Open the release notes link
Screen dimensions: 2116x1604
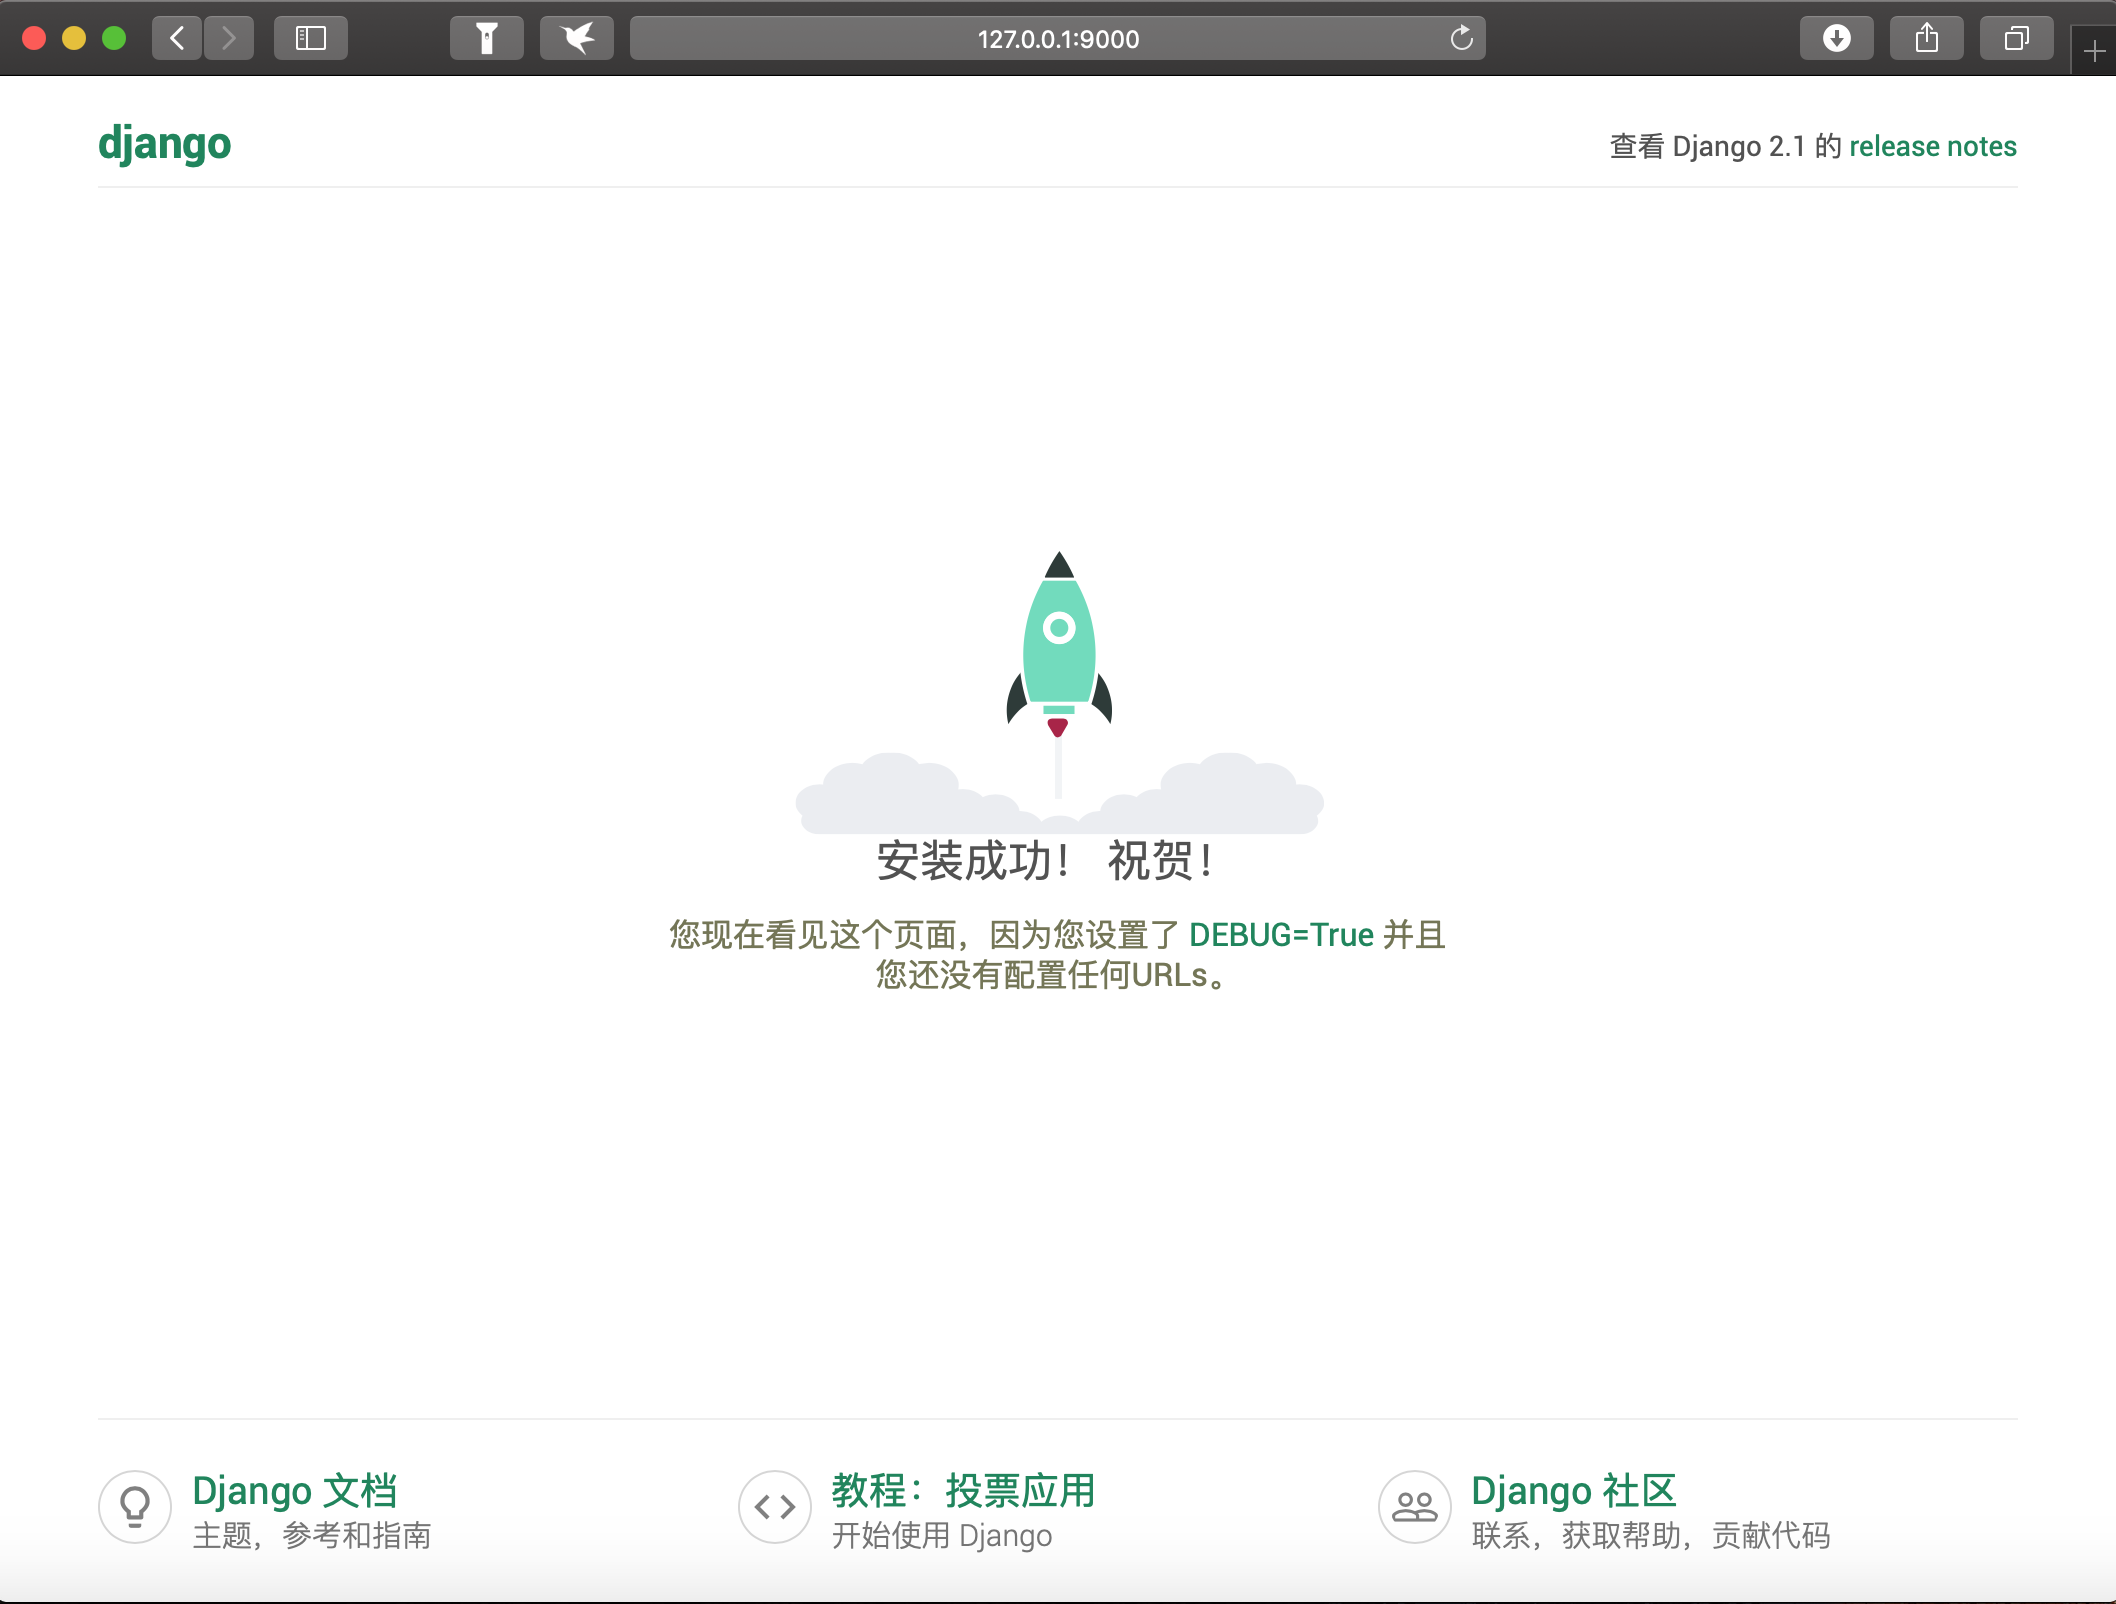point(1933,146)
